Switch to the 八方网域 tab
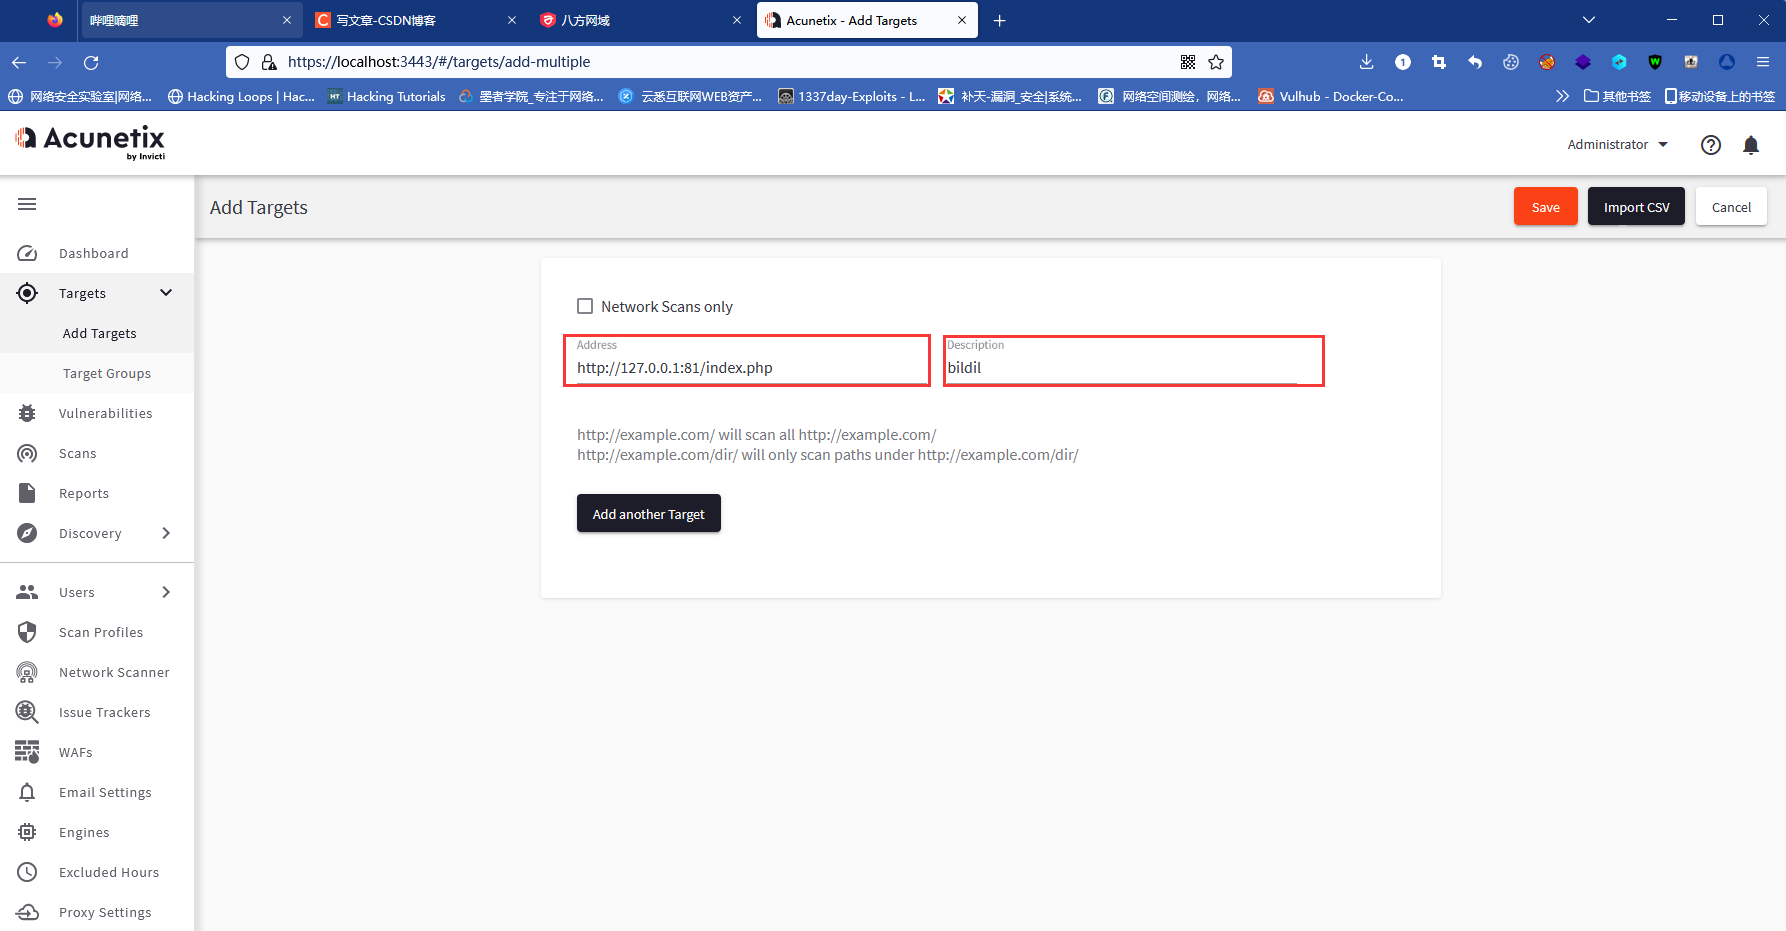The image size is (1786, 931). pos(640,20)
